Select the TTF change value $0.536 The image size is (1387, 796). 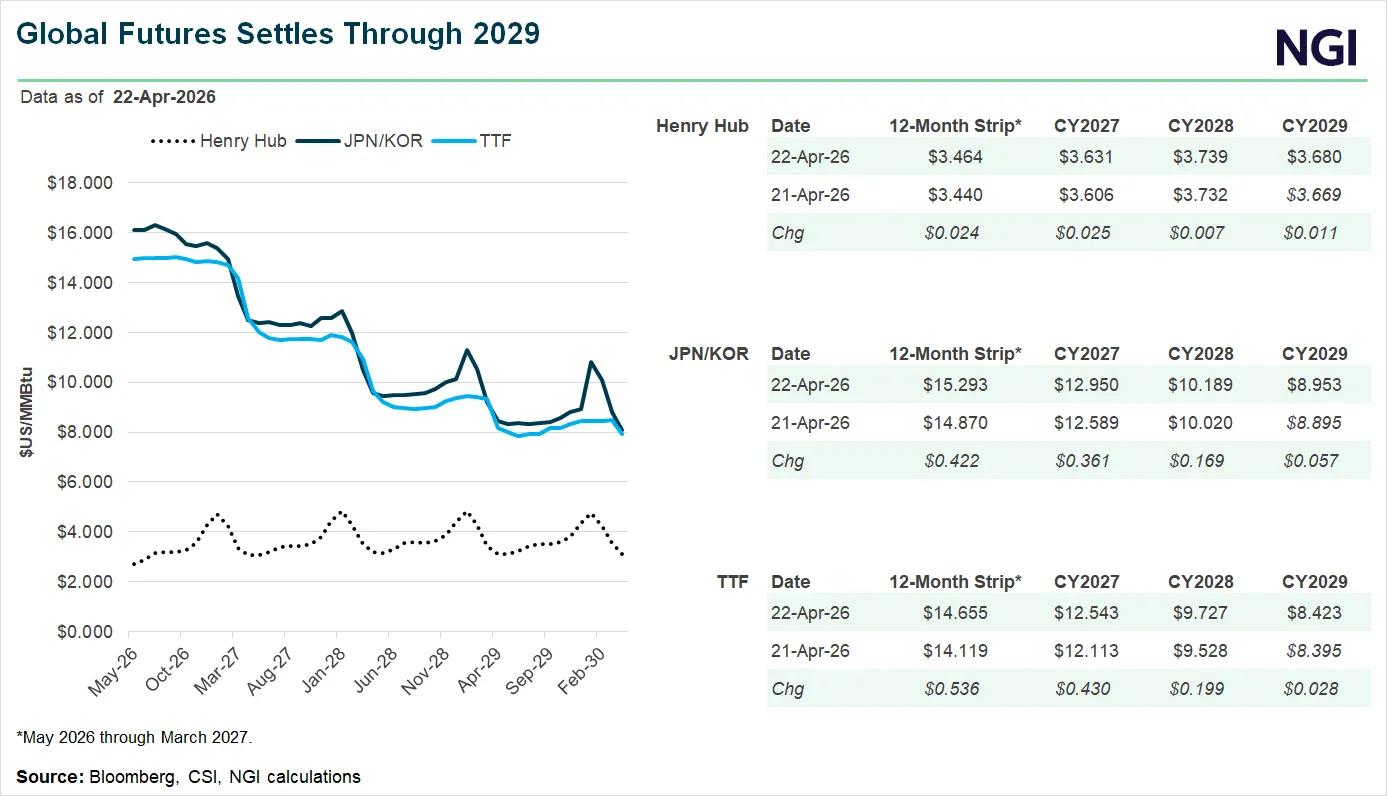[955, 689]
